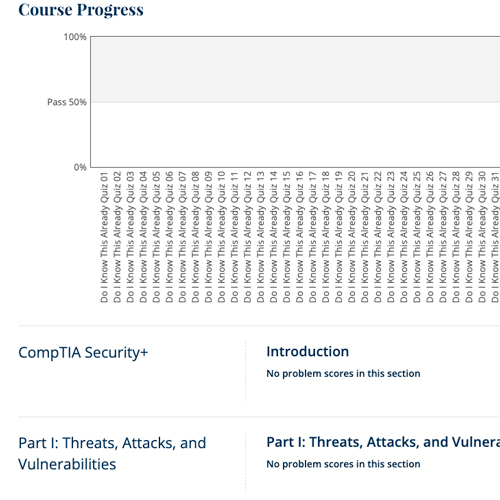
Task: Click the 100% axis label
Action: (75, 37)
